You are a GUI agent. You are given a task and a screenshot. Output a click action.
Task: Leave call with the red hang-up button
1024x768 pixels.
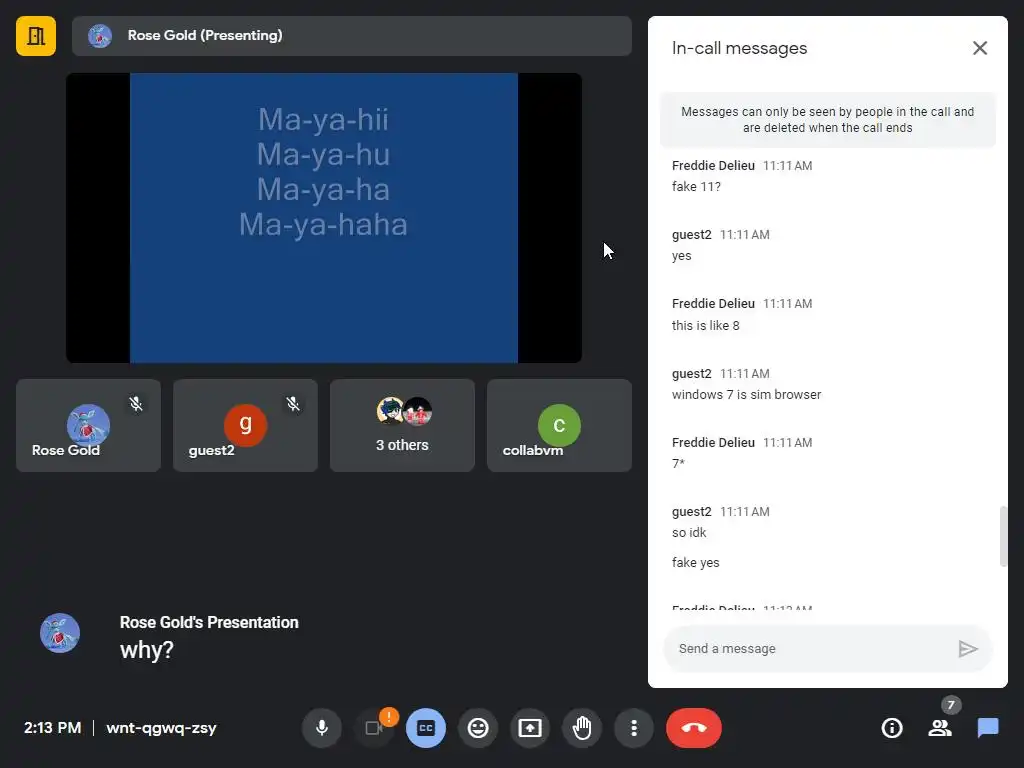tap(694, 728)
